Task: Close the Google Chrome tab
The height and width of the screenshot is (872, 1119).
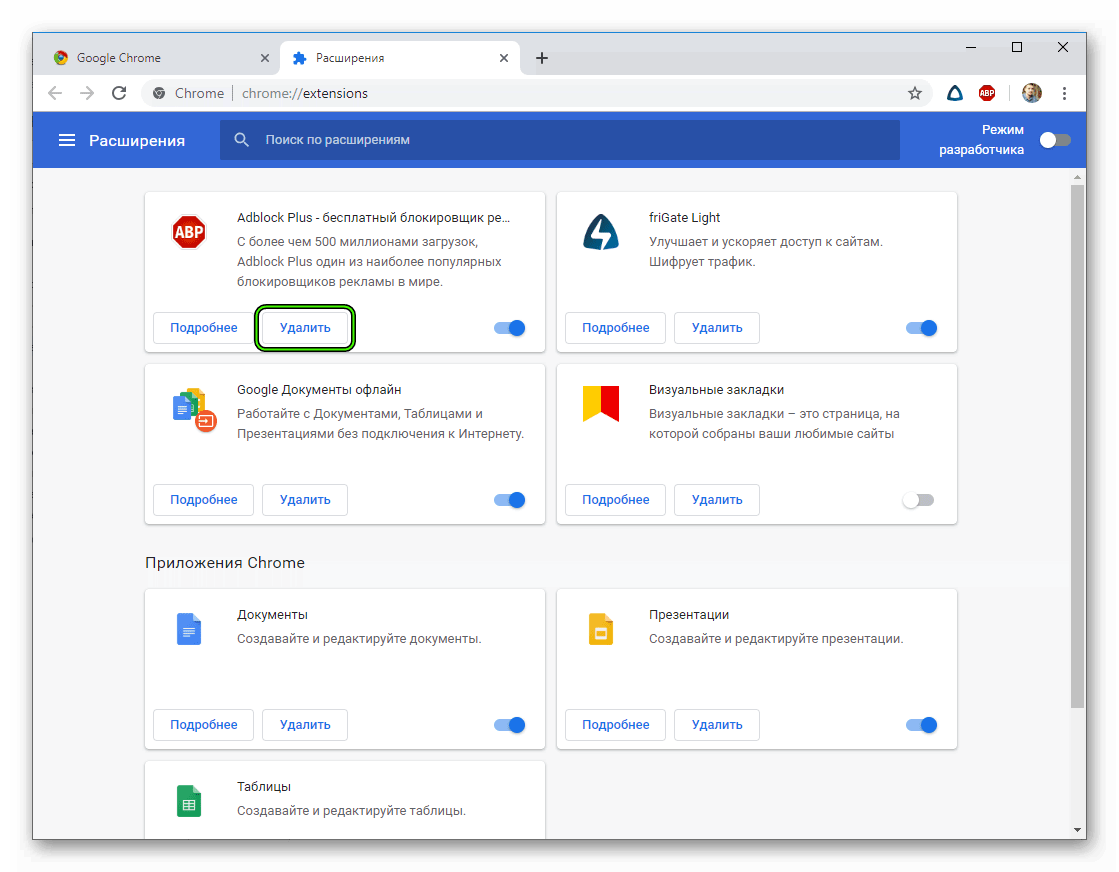Action: click(265, 58)
